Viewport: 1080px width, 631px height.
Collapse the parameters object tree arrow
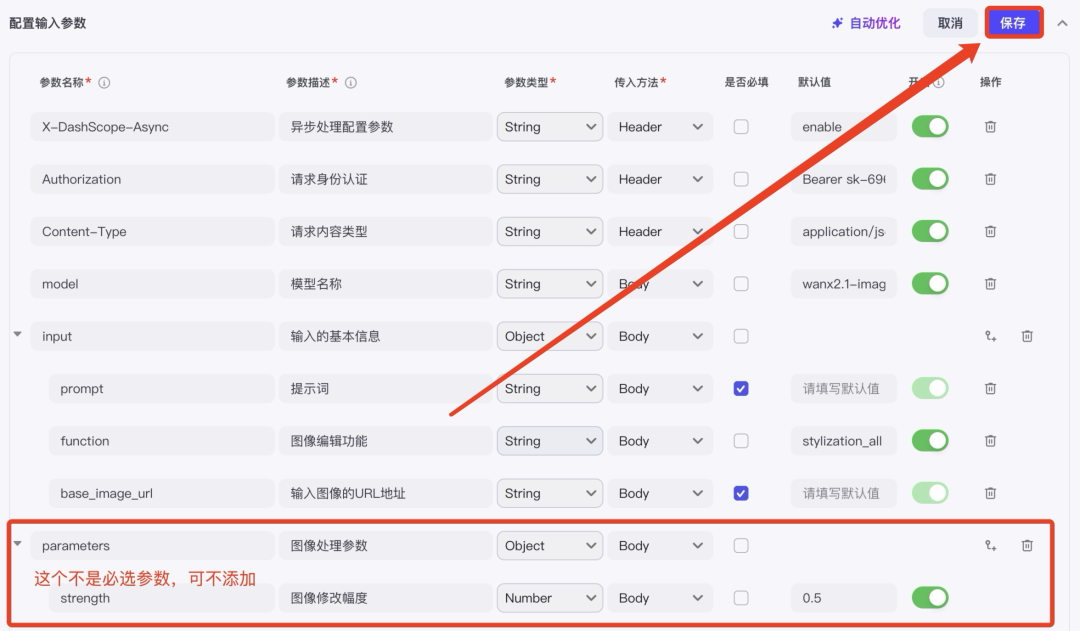coord(18,544)
